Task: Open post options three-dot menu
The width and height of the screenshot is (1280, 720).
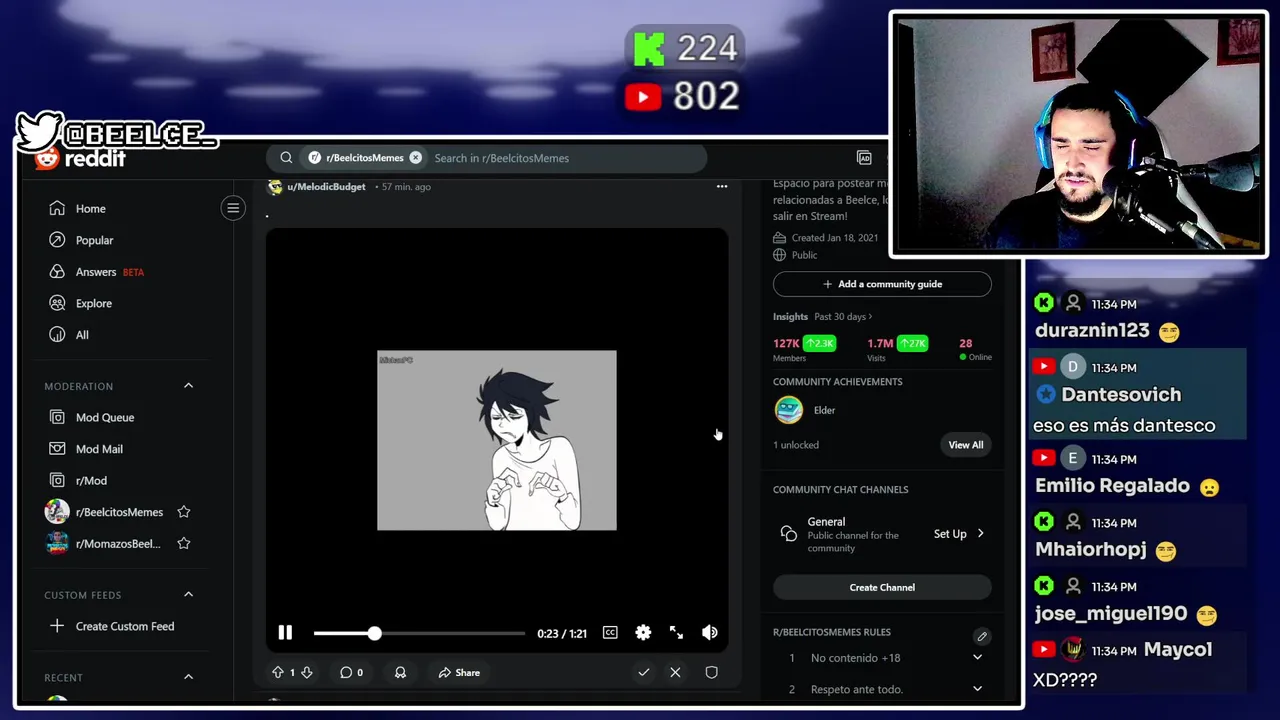Action: point(722,187)
